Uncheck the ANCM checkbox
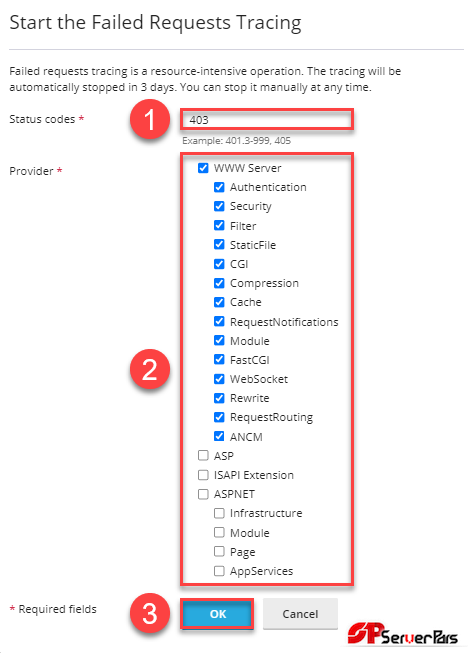This screenshot has height=653, width=473. point(219,436)
